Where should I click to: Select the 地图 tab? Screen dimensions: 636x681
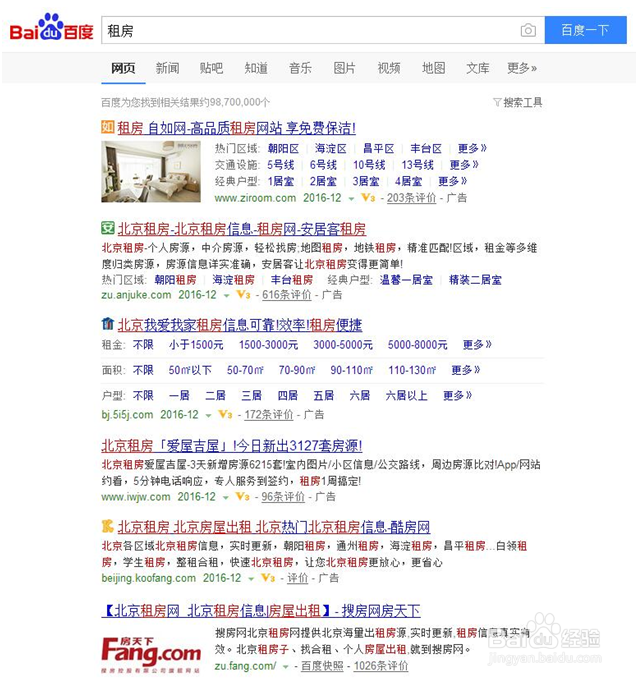pyautogui.click(x=434, y=68)
